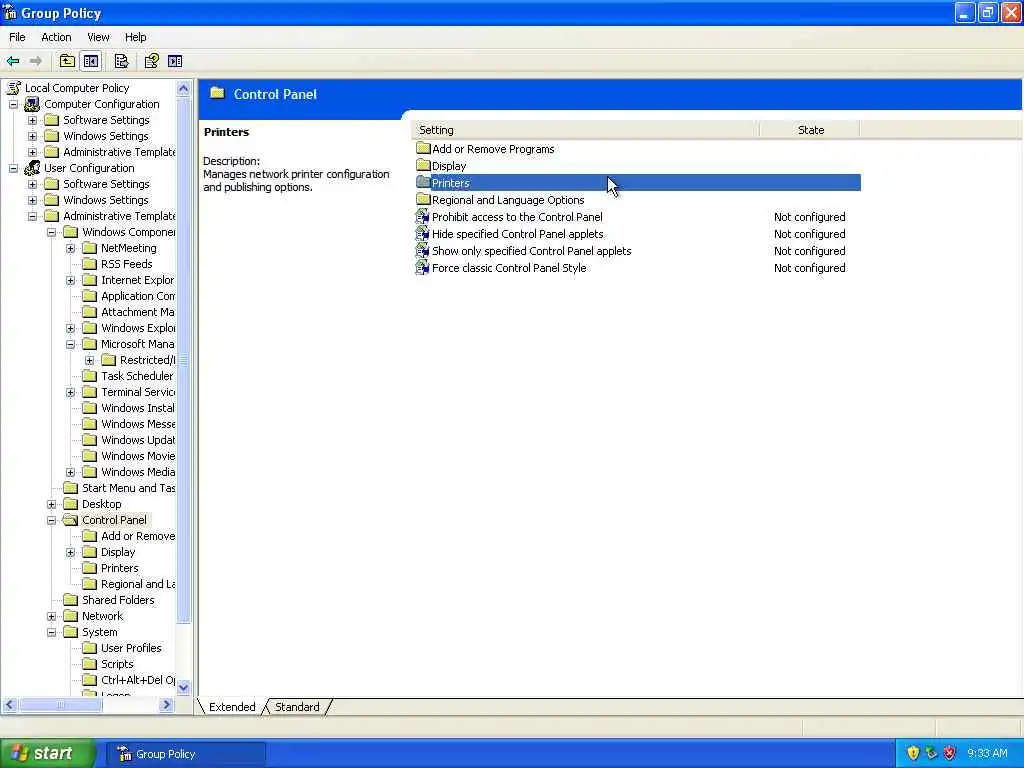Collapse the Microsoft Management Console node

[71, 344]
